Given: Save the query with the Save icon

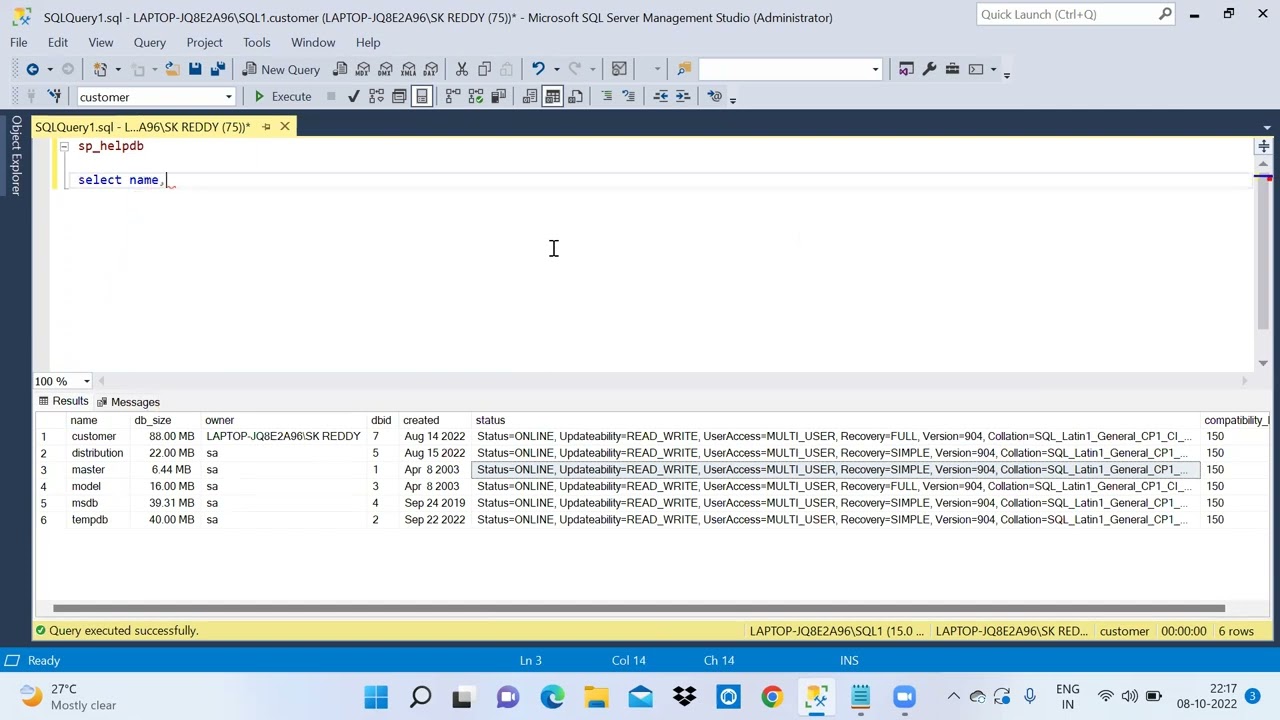Looking at the screenshot, I should [x=195, y=69].
